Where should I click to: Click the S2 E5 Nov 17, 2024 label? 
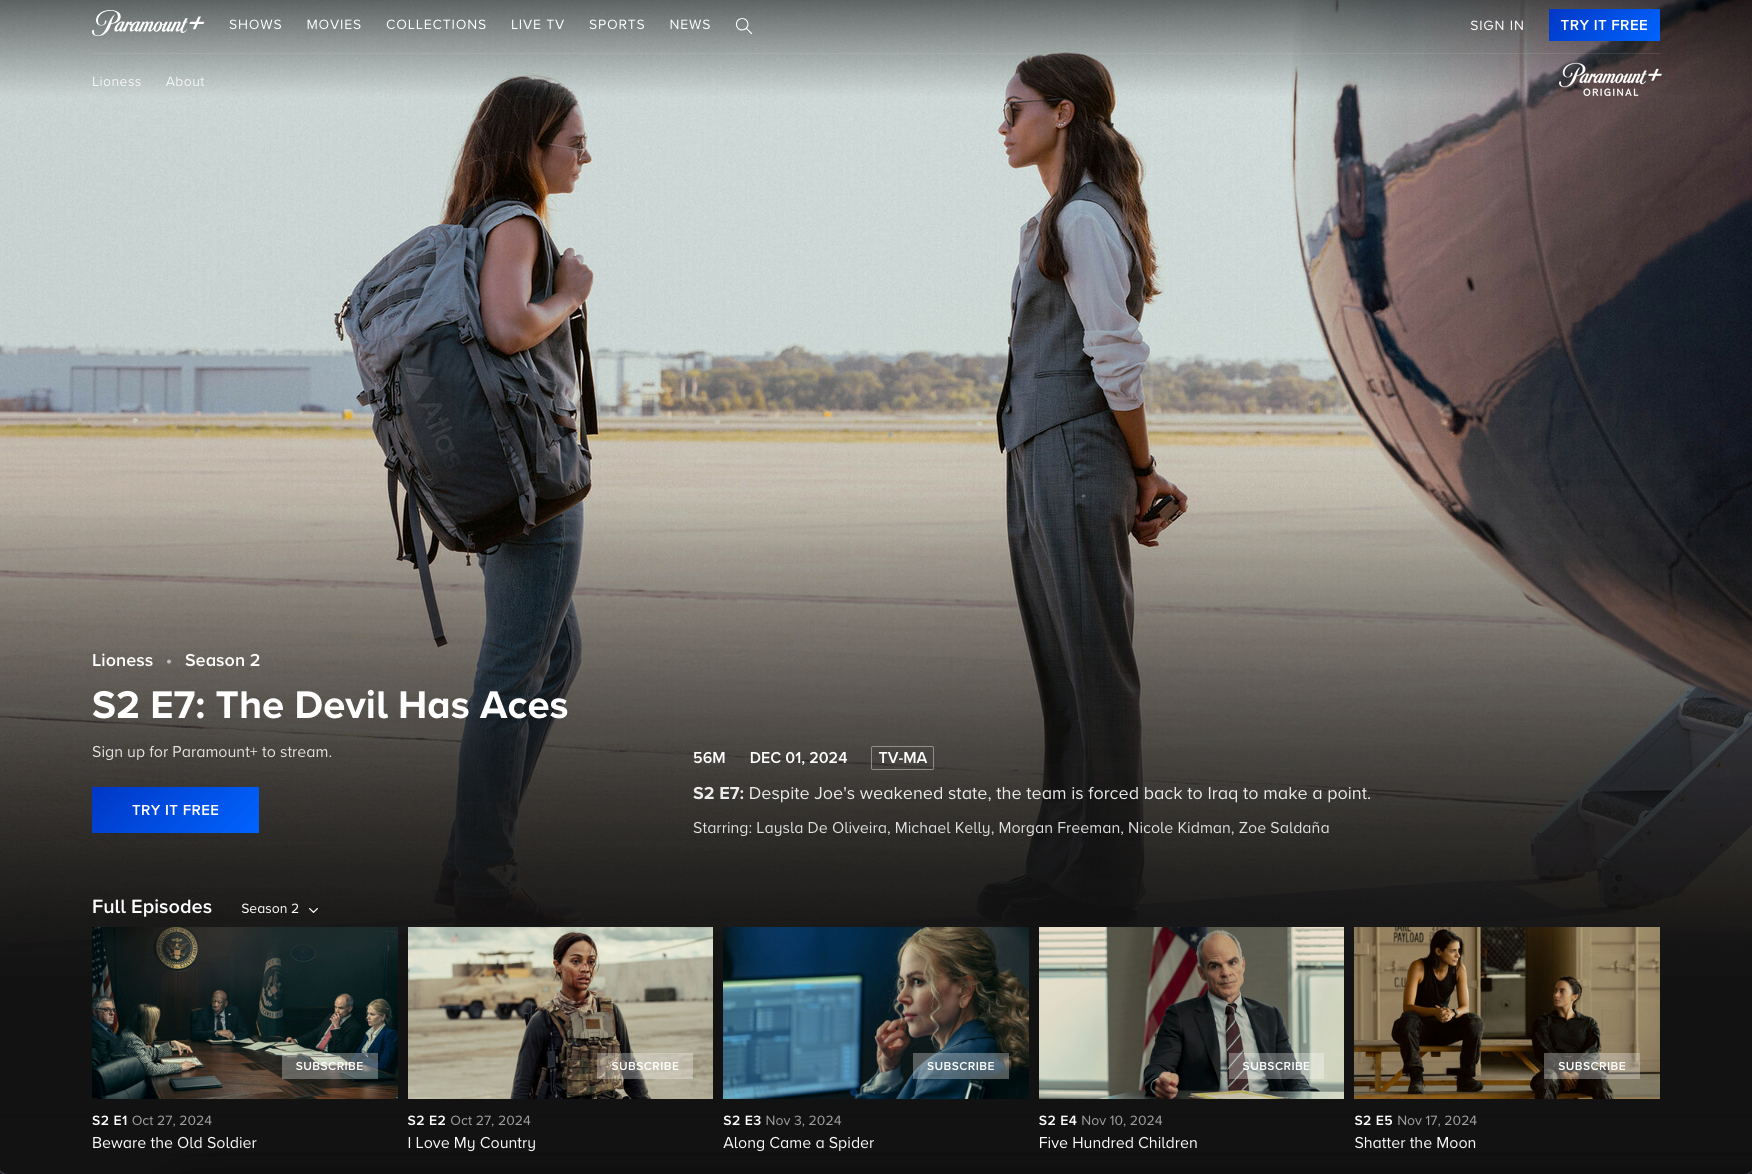(x=1416, y=1120)
